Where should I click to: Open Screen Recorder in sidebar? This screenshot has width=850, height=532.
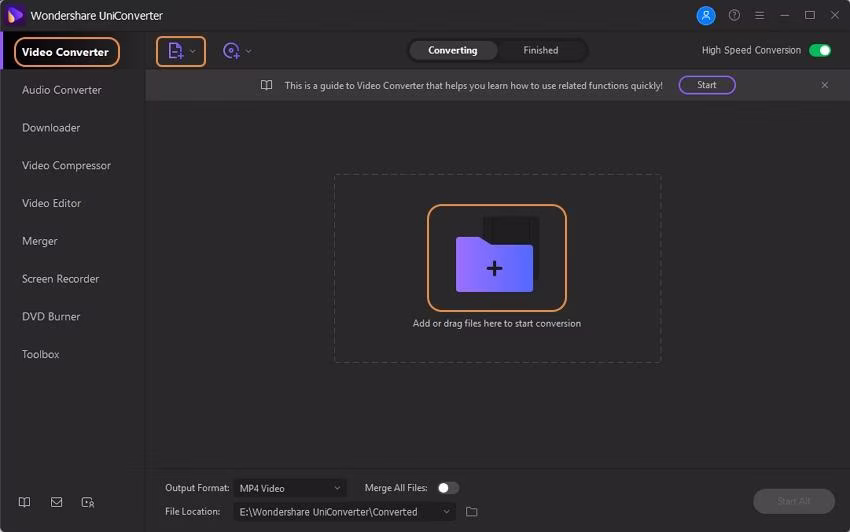pos(61,279)
